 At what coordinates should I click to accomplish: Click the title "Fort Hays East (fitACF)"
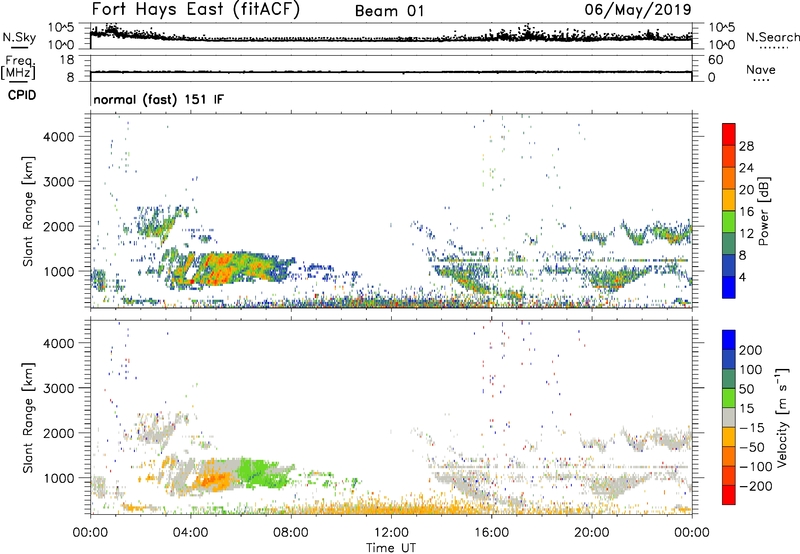[196, 9]
